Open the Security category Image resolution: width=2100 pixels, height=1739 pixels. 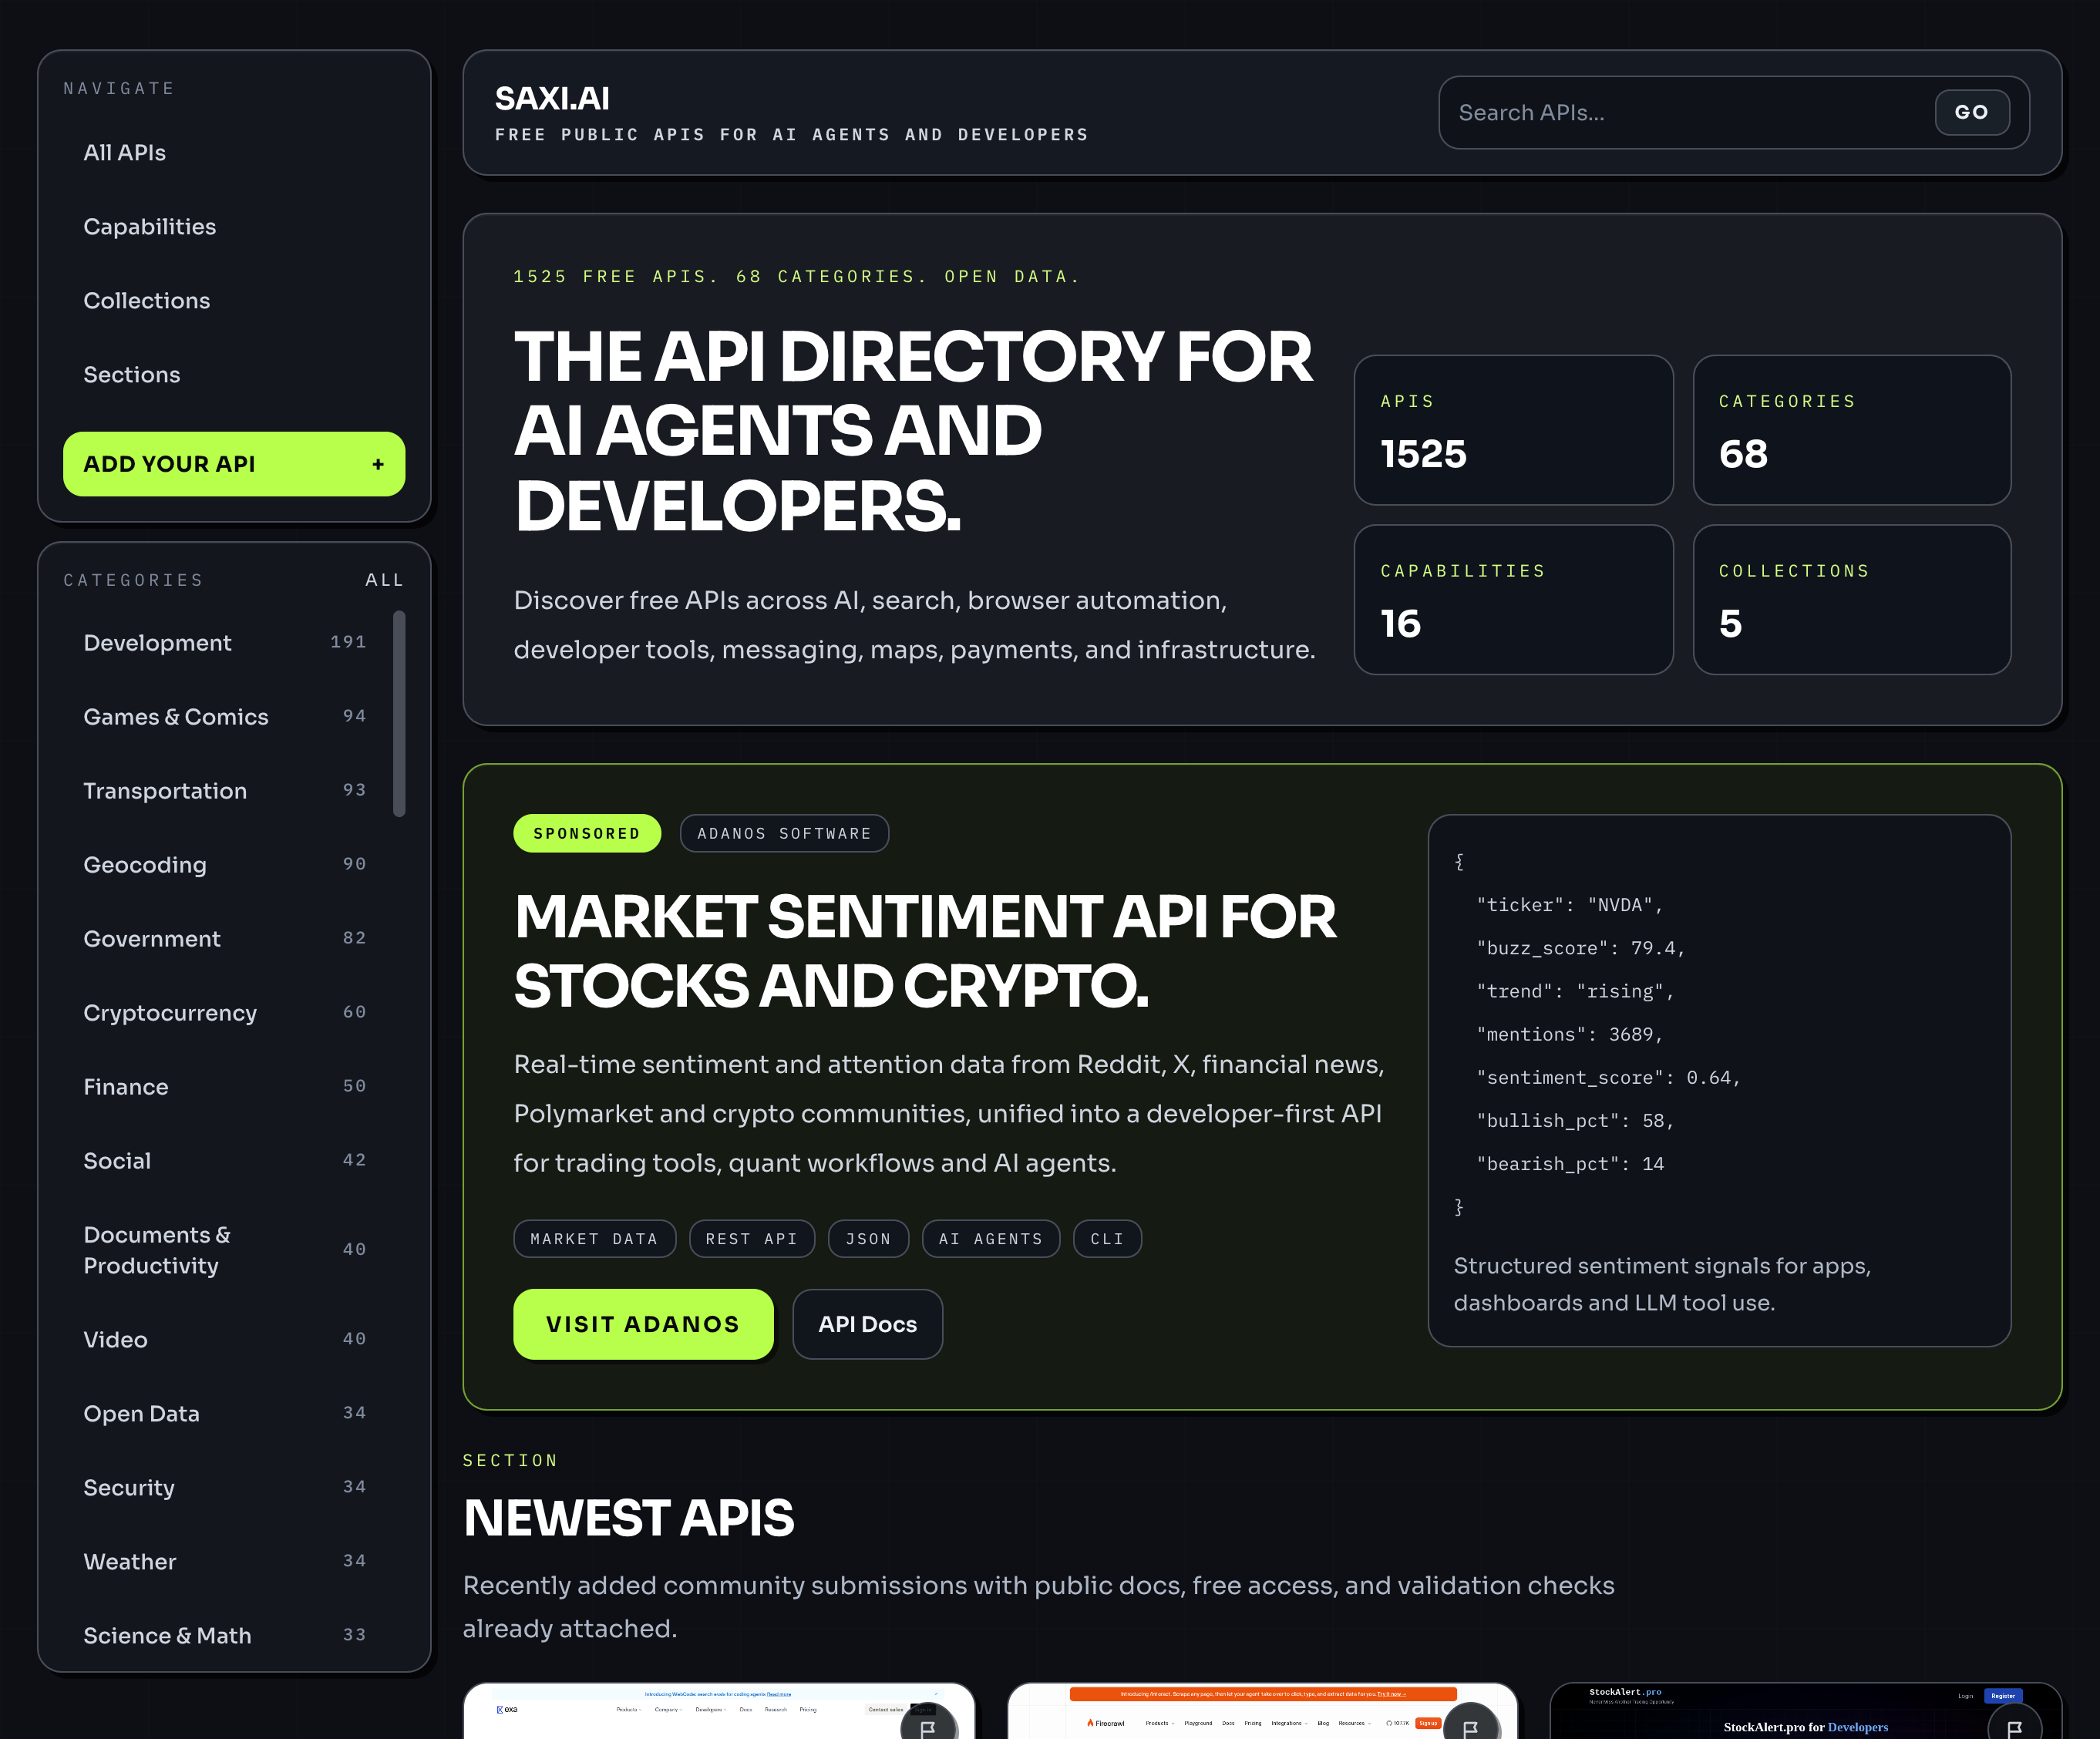click(225, 1488)
